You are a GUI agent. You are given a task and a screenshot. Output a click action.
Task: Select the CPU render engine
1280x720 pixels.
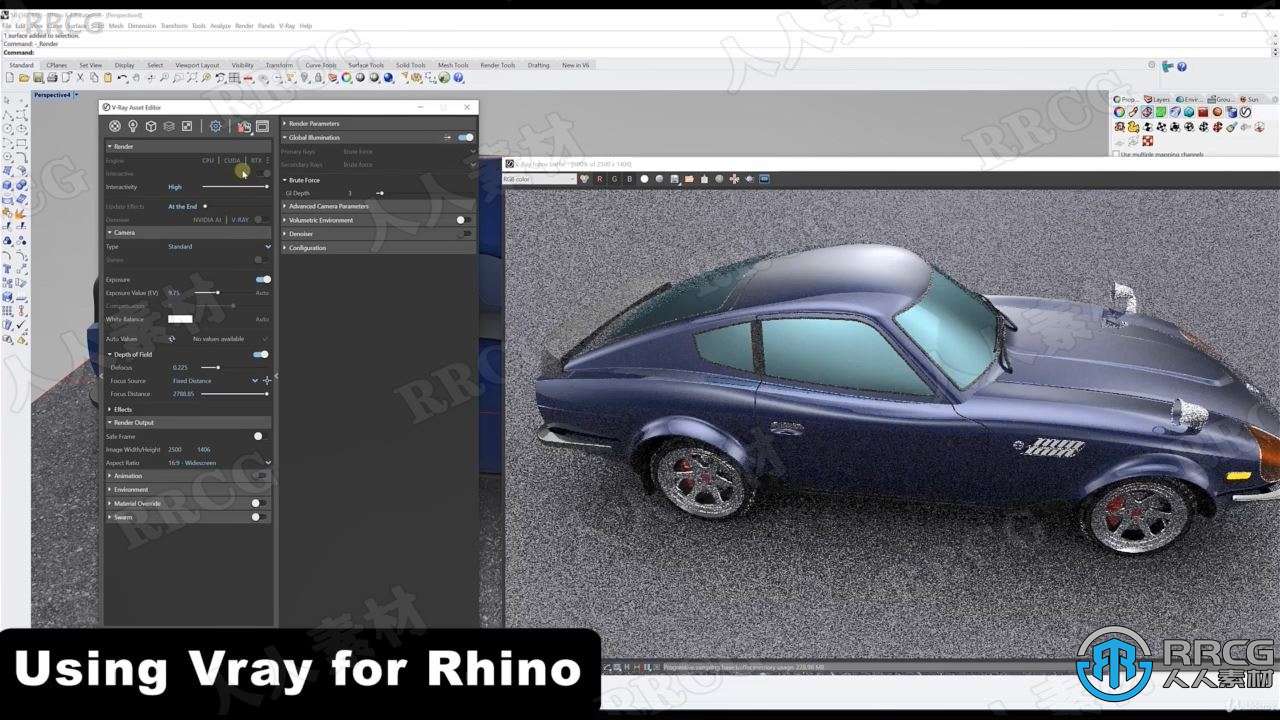click(208, 160)
